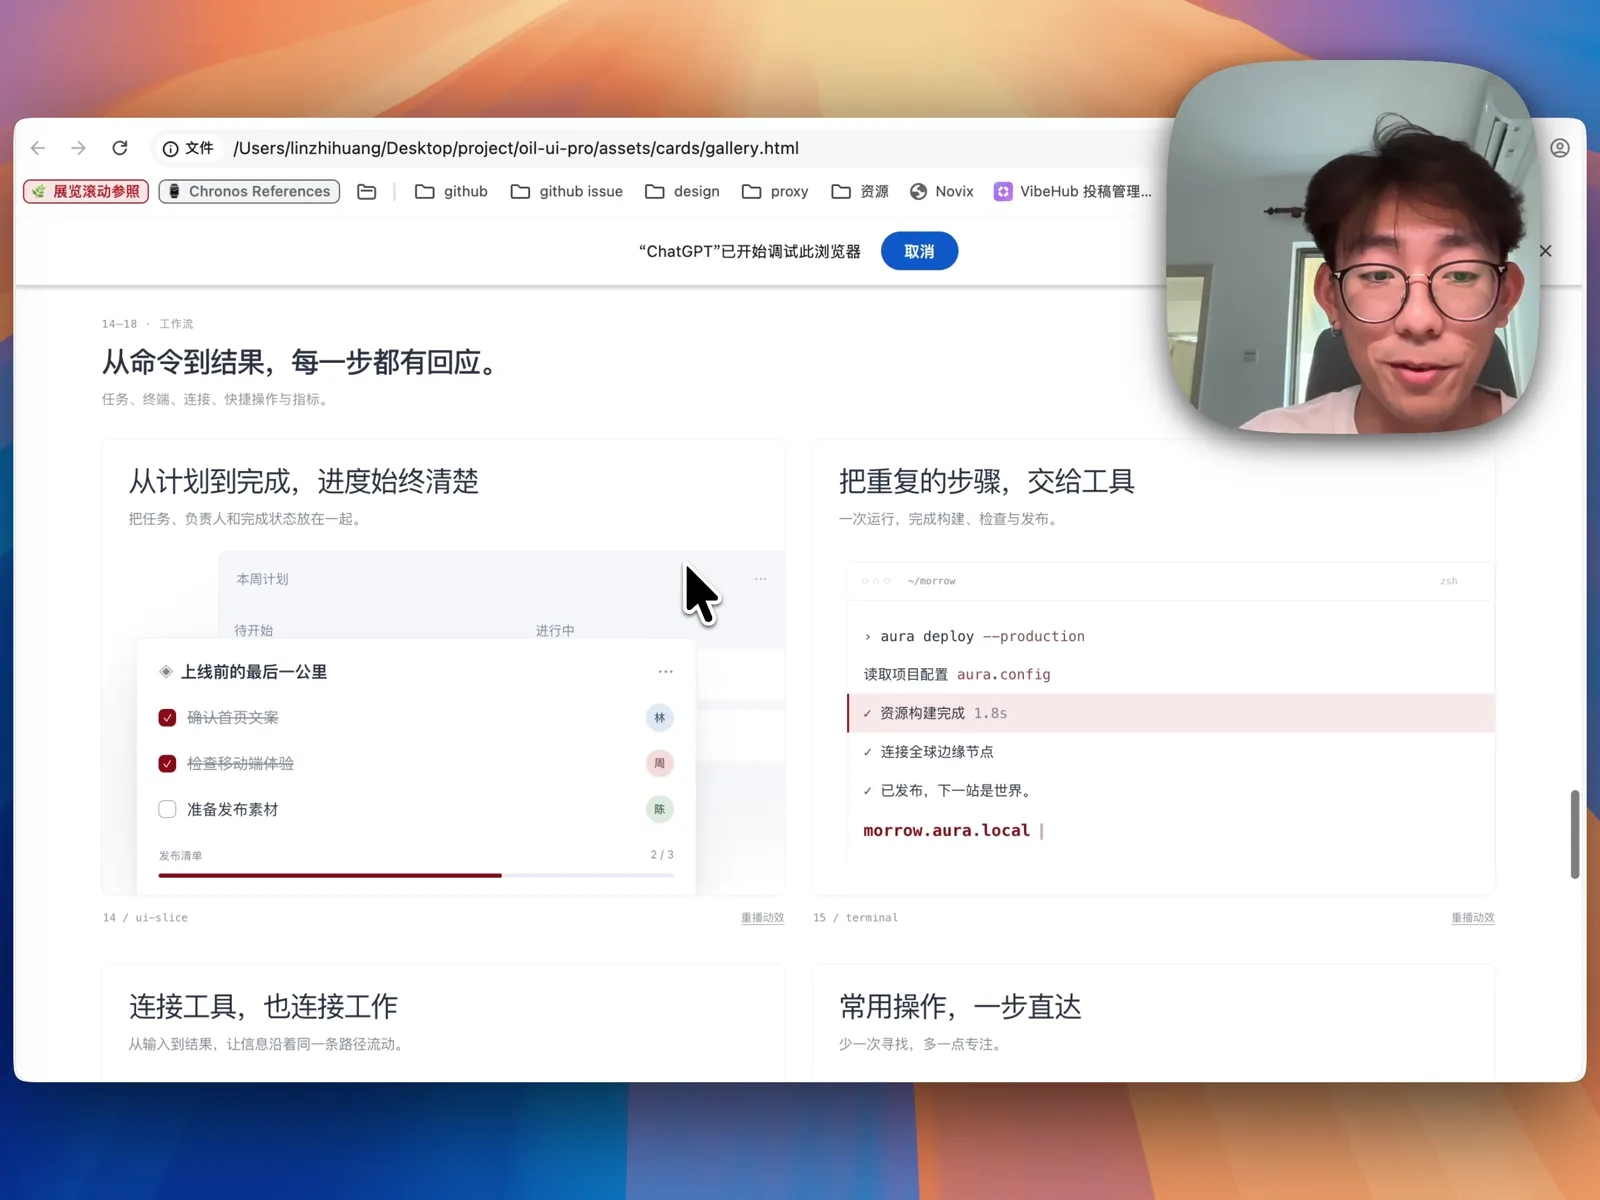This screenshot has width=1600, height=1200.
Task: Open the proxy bookmark folder
Action: coord(775,191)
